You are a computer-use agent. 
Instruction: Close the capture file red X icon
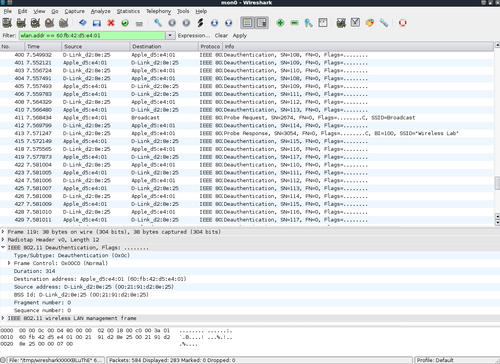111,23
